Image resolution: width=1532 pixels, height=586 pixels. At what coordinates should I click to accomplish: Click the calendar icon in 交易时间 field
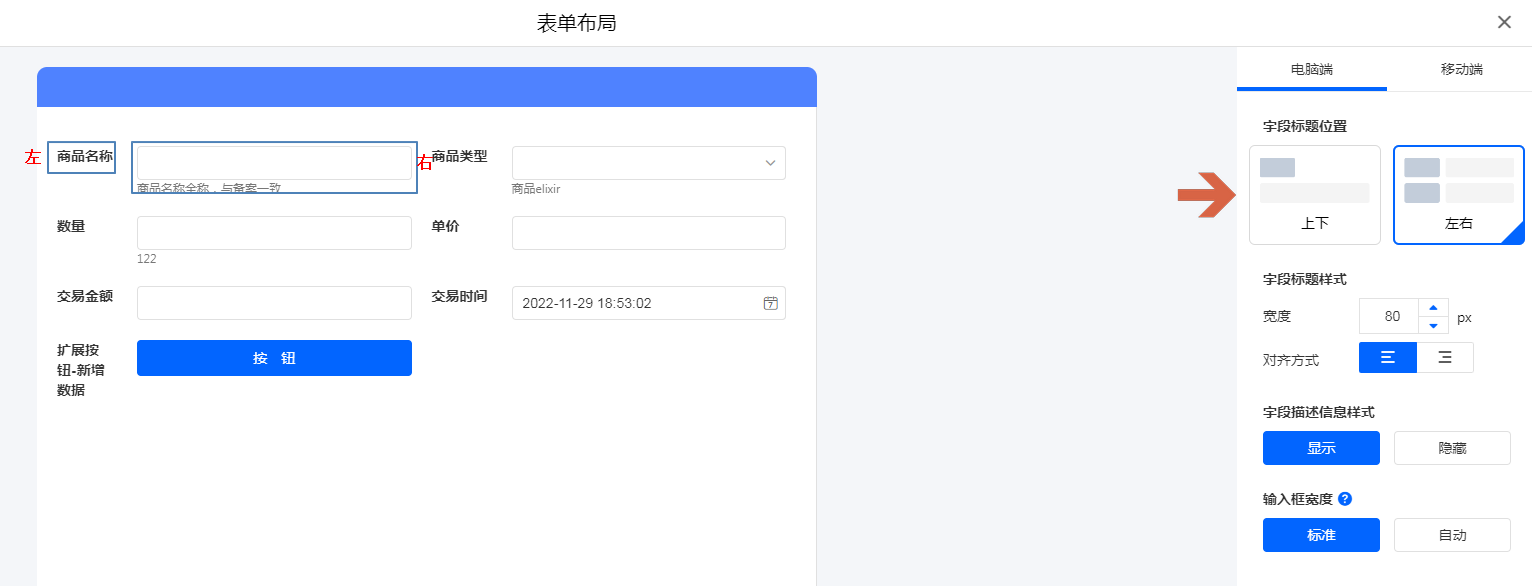pos(770,303)
